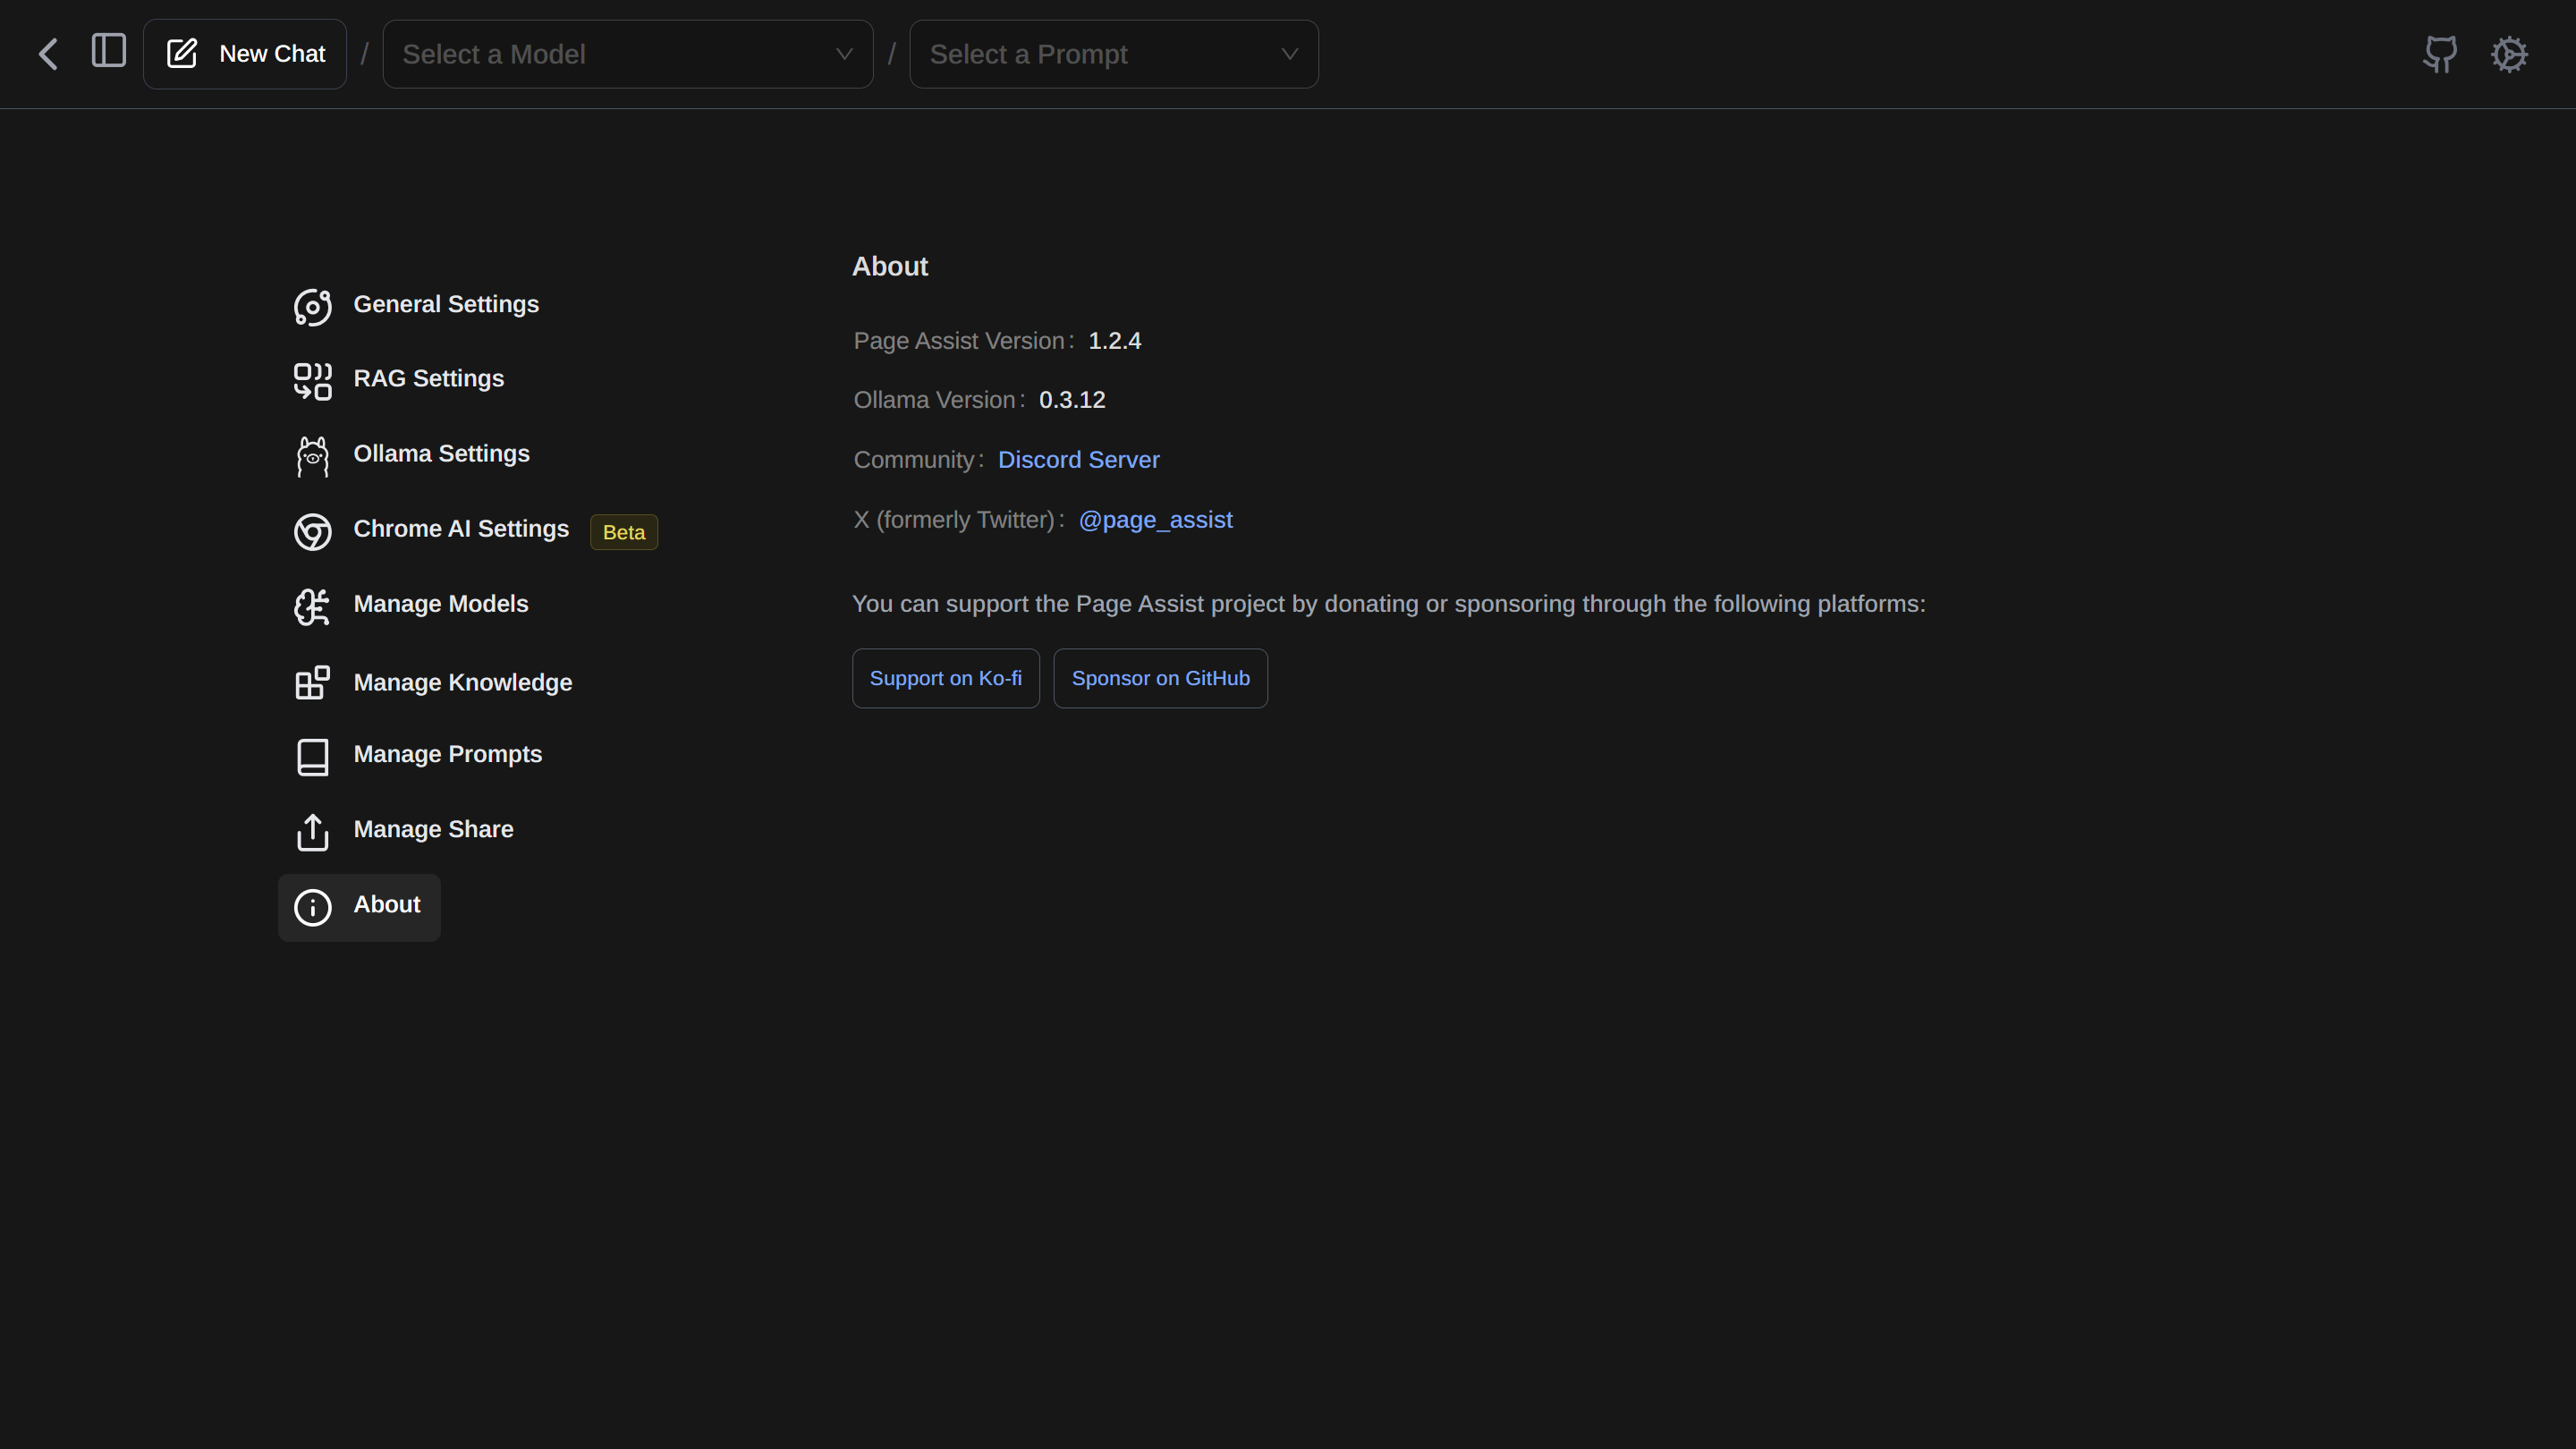This screenshot has width=2576, height=1449.
Task: Click Sponsor on GitHub button
Action: pyautogui.click(x=1160, y=678)
